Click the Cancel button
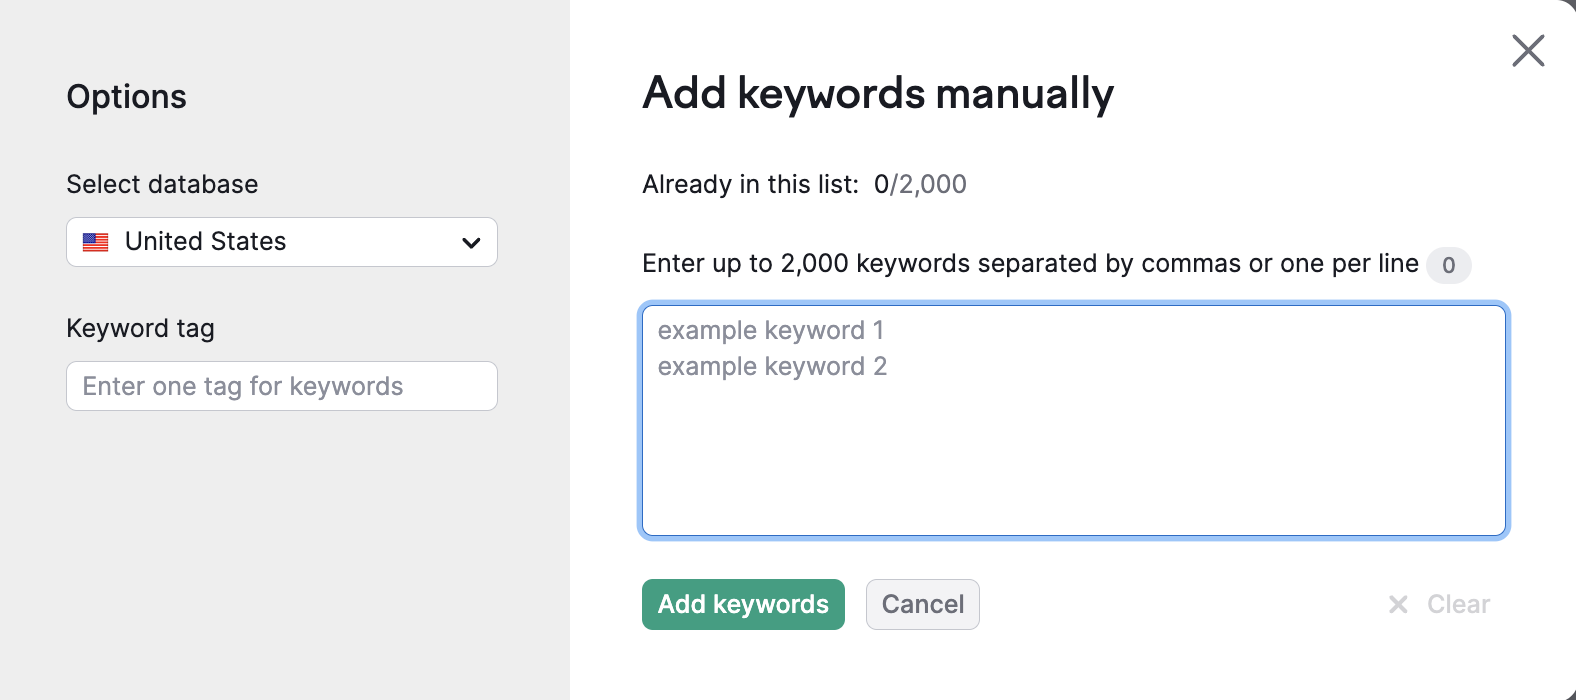Screen dimensions: 1576x700 coord(923,604)
